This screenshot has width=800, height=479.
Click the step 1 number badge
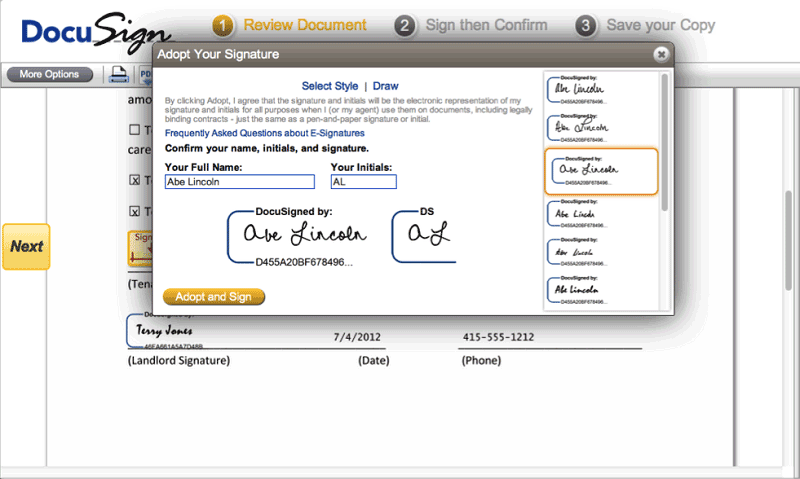[x=222, y=26]
